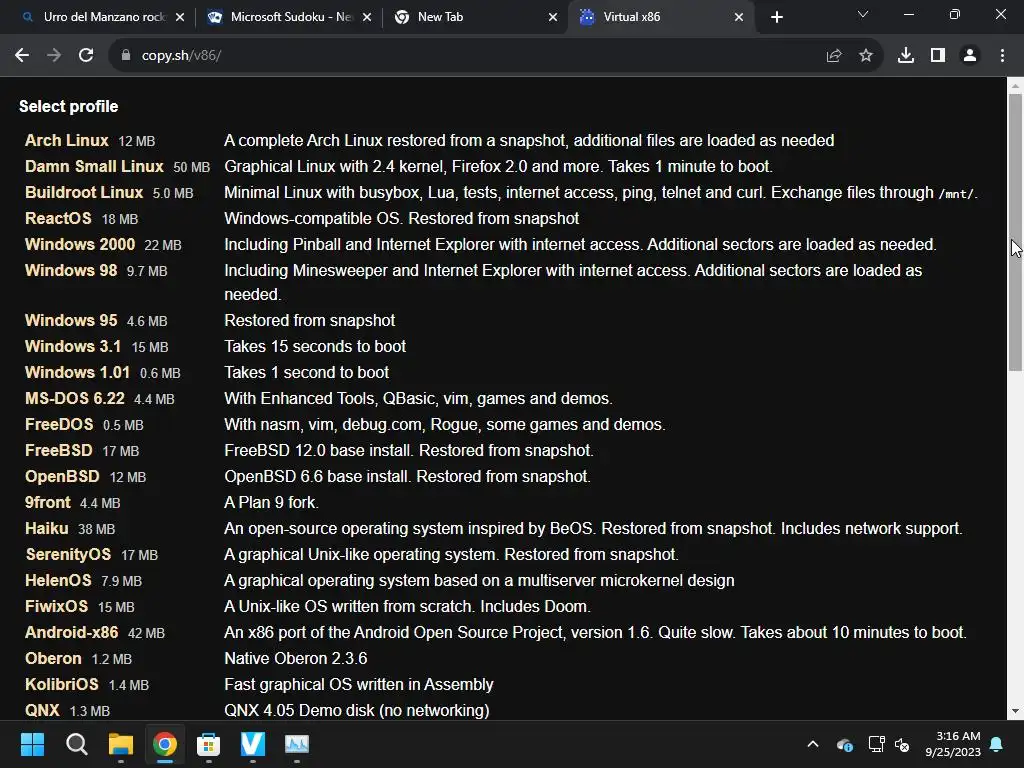This screenshot has height=768, width=1024.
Task: Click the network tray icon
Action: 876,744
